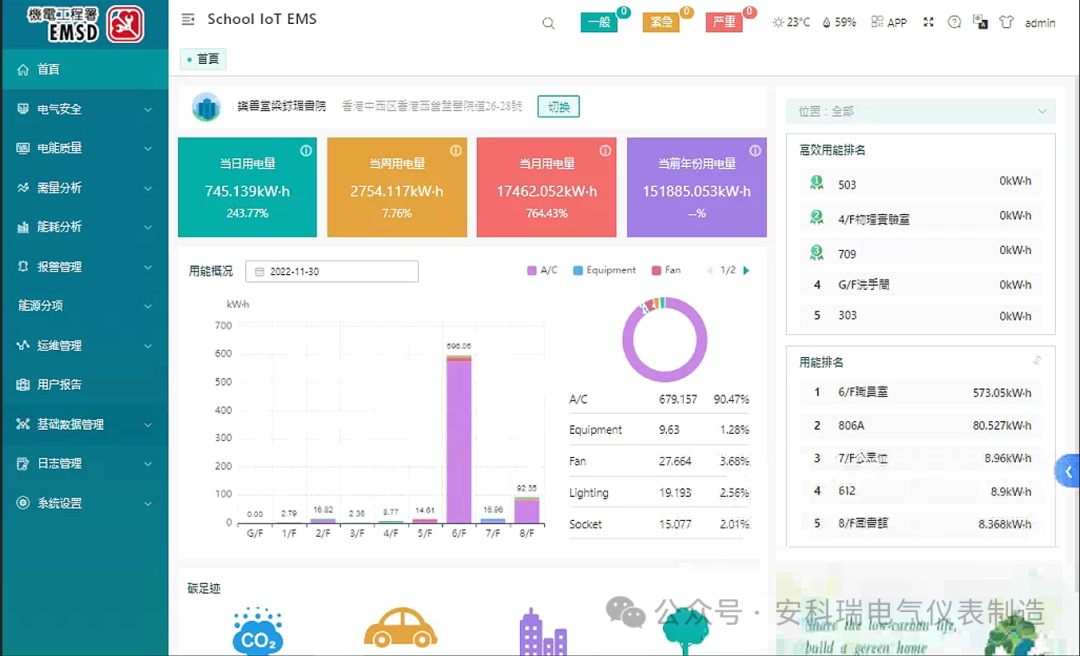Collapse sidebar with hamburger menu icon

click(x=188, y=20)
